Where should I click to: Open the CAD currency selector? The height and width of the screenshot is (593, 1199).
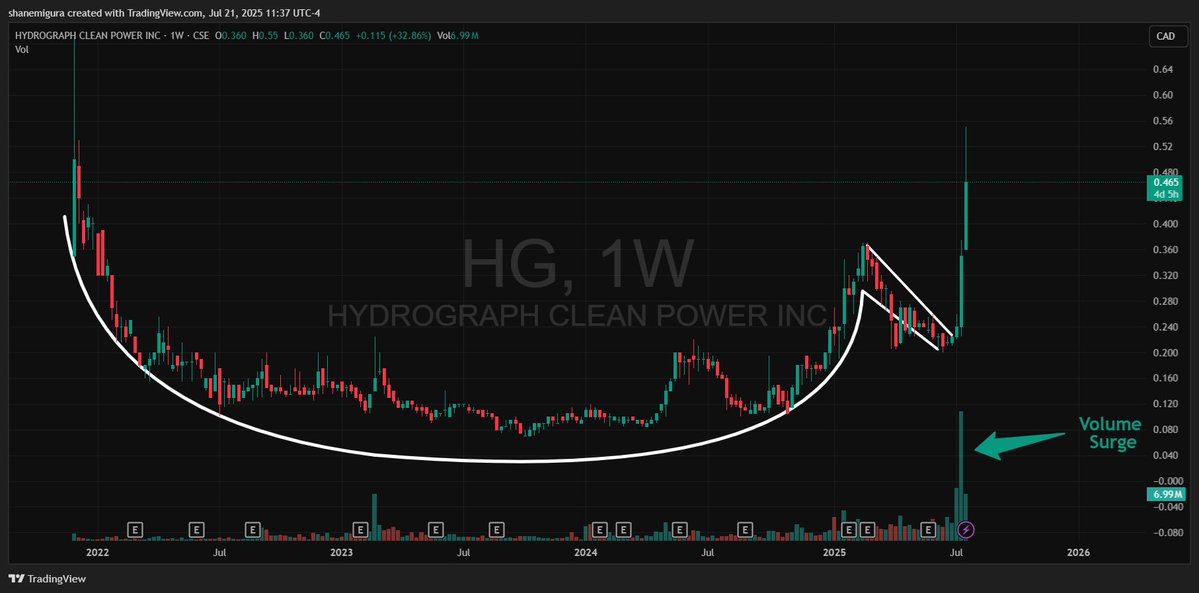click(x=1167, y=36)
